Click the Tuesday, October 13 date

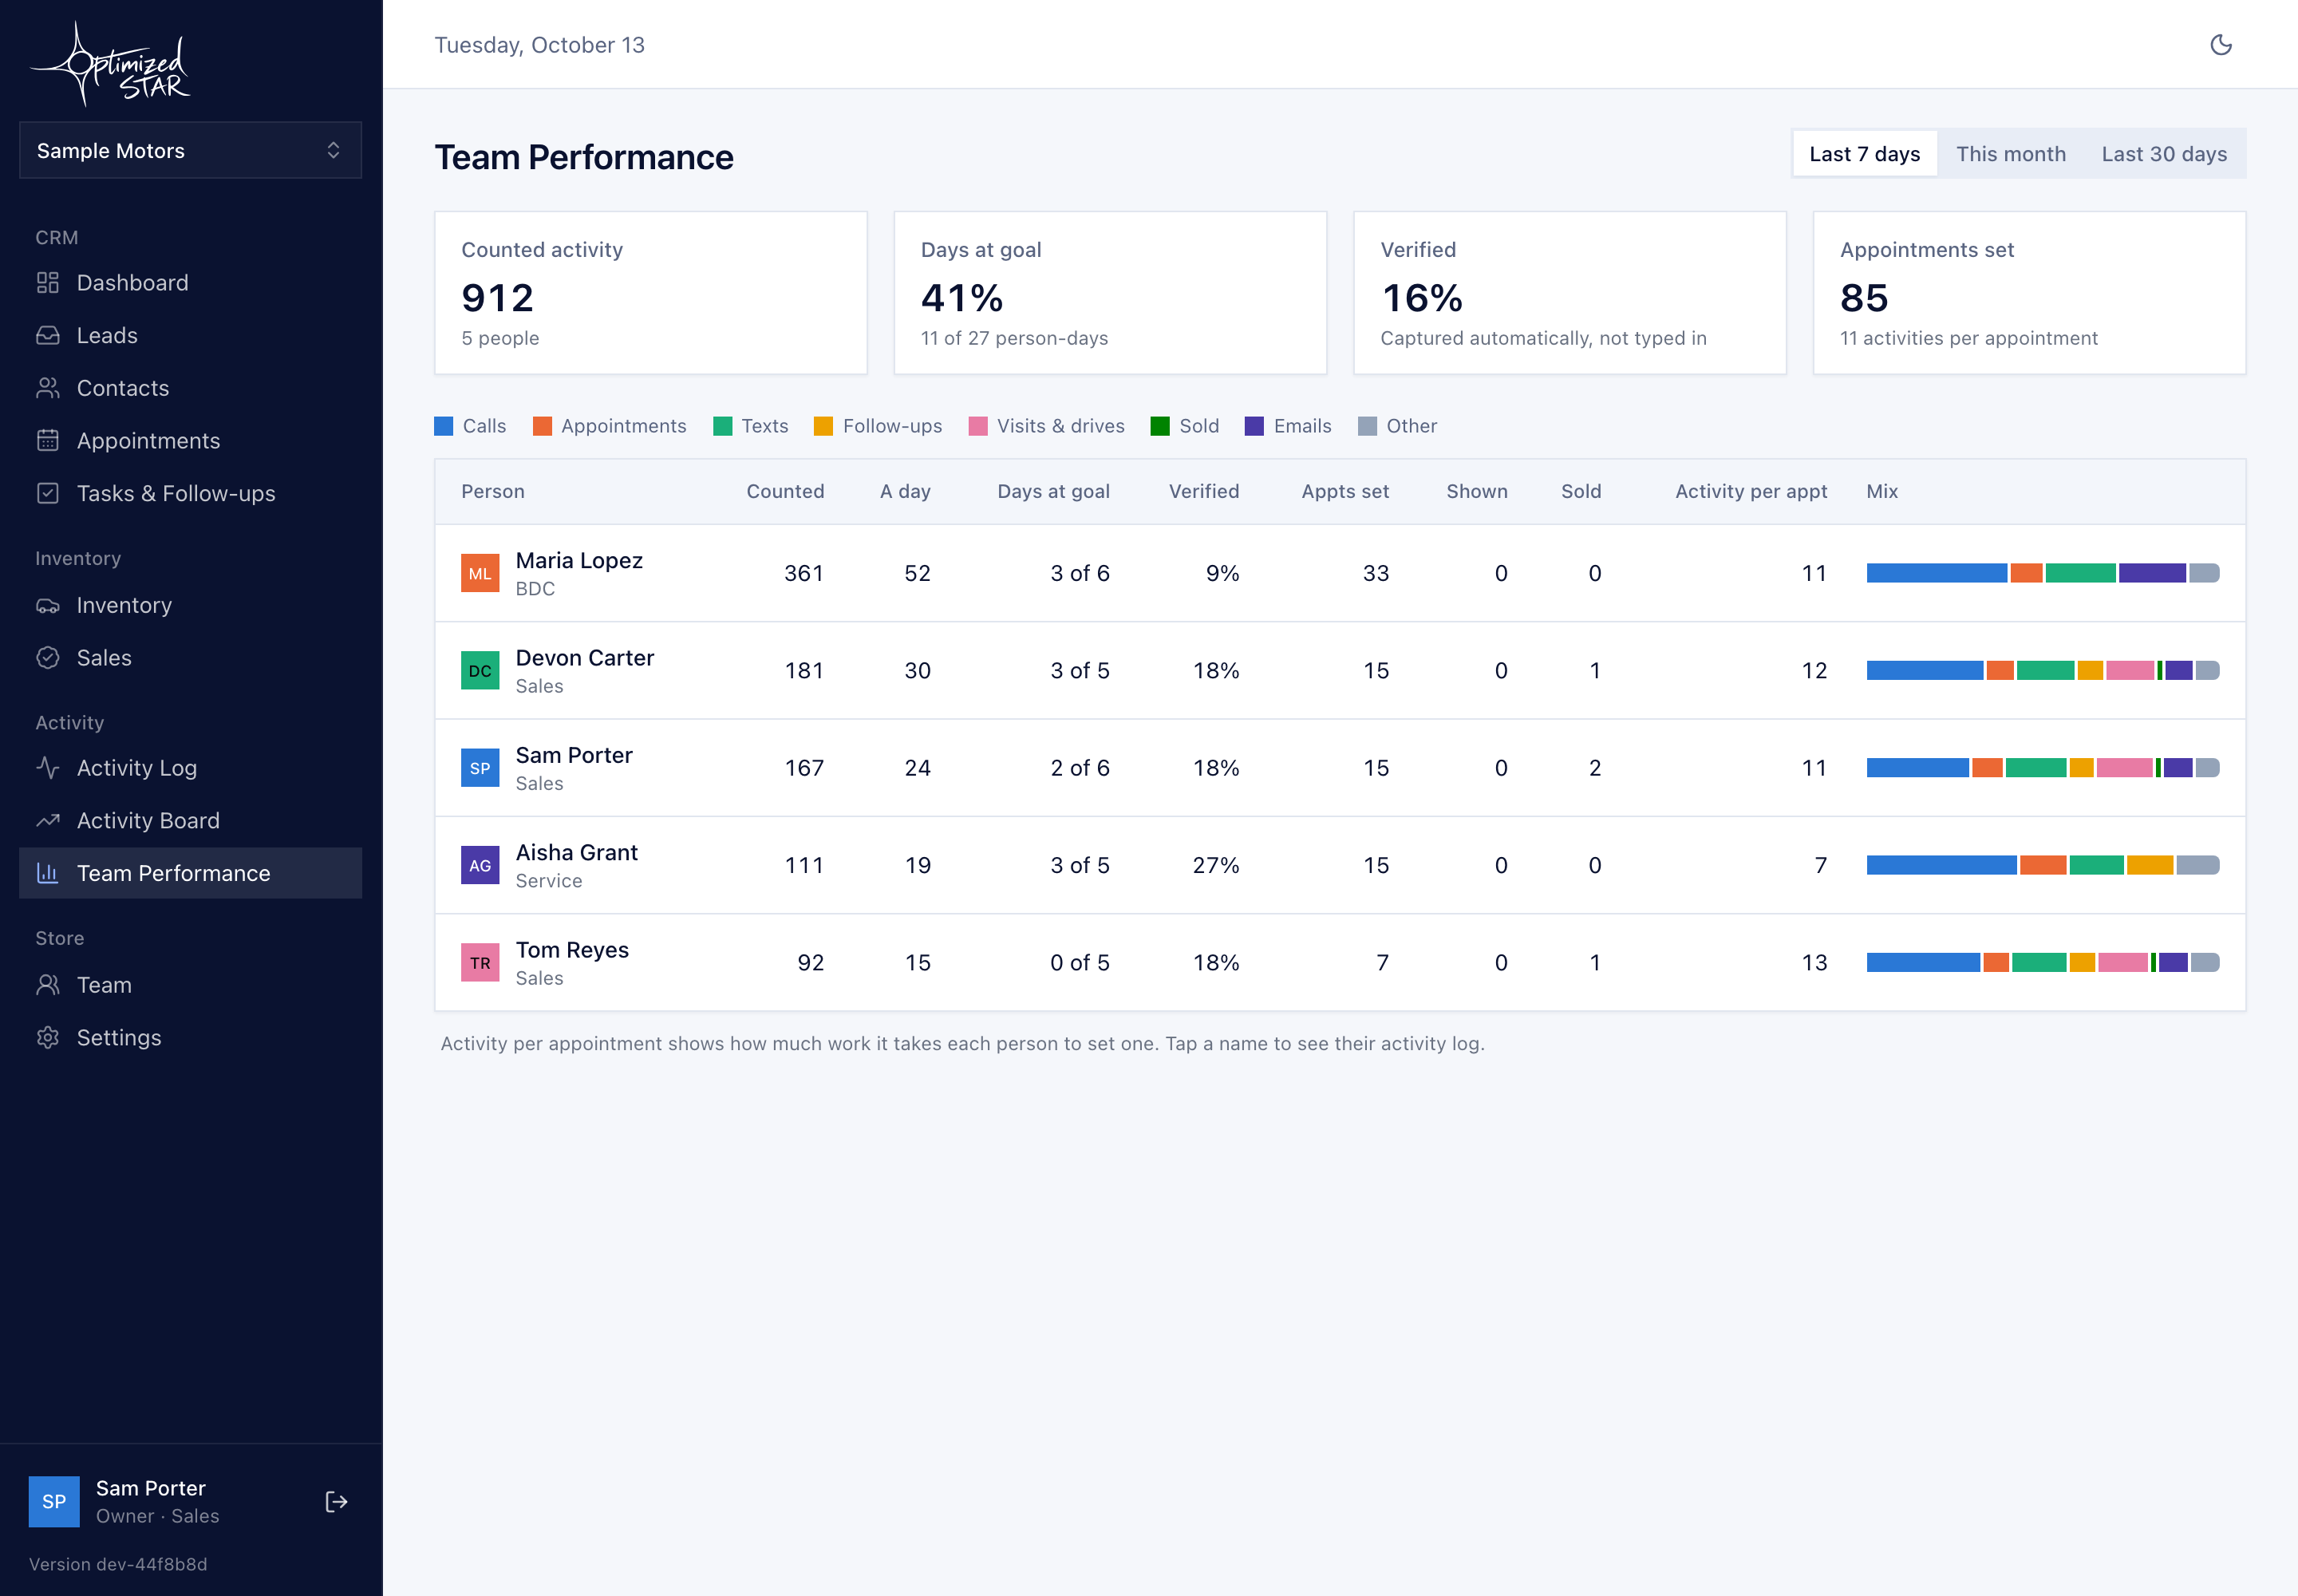(x=539, y=45)
